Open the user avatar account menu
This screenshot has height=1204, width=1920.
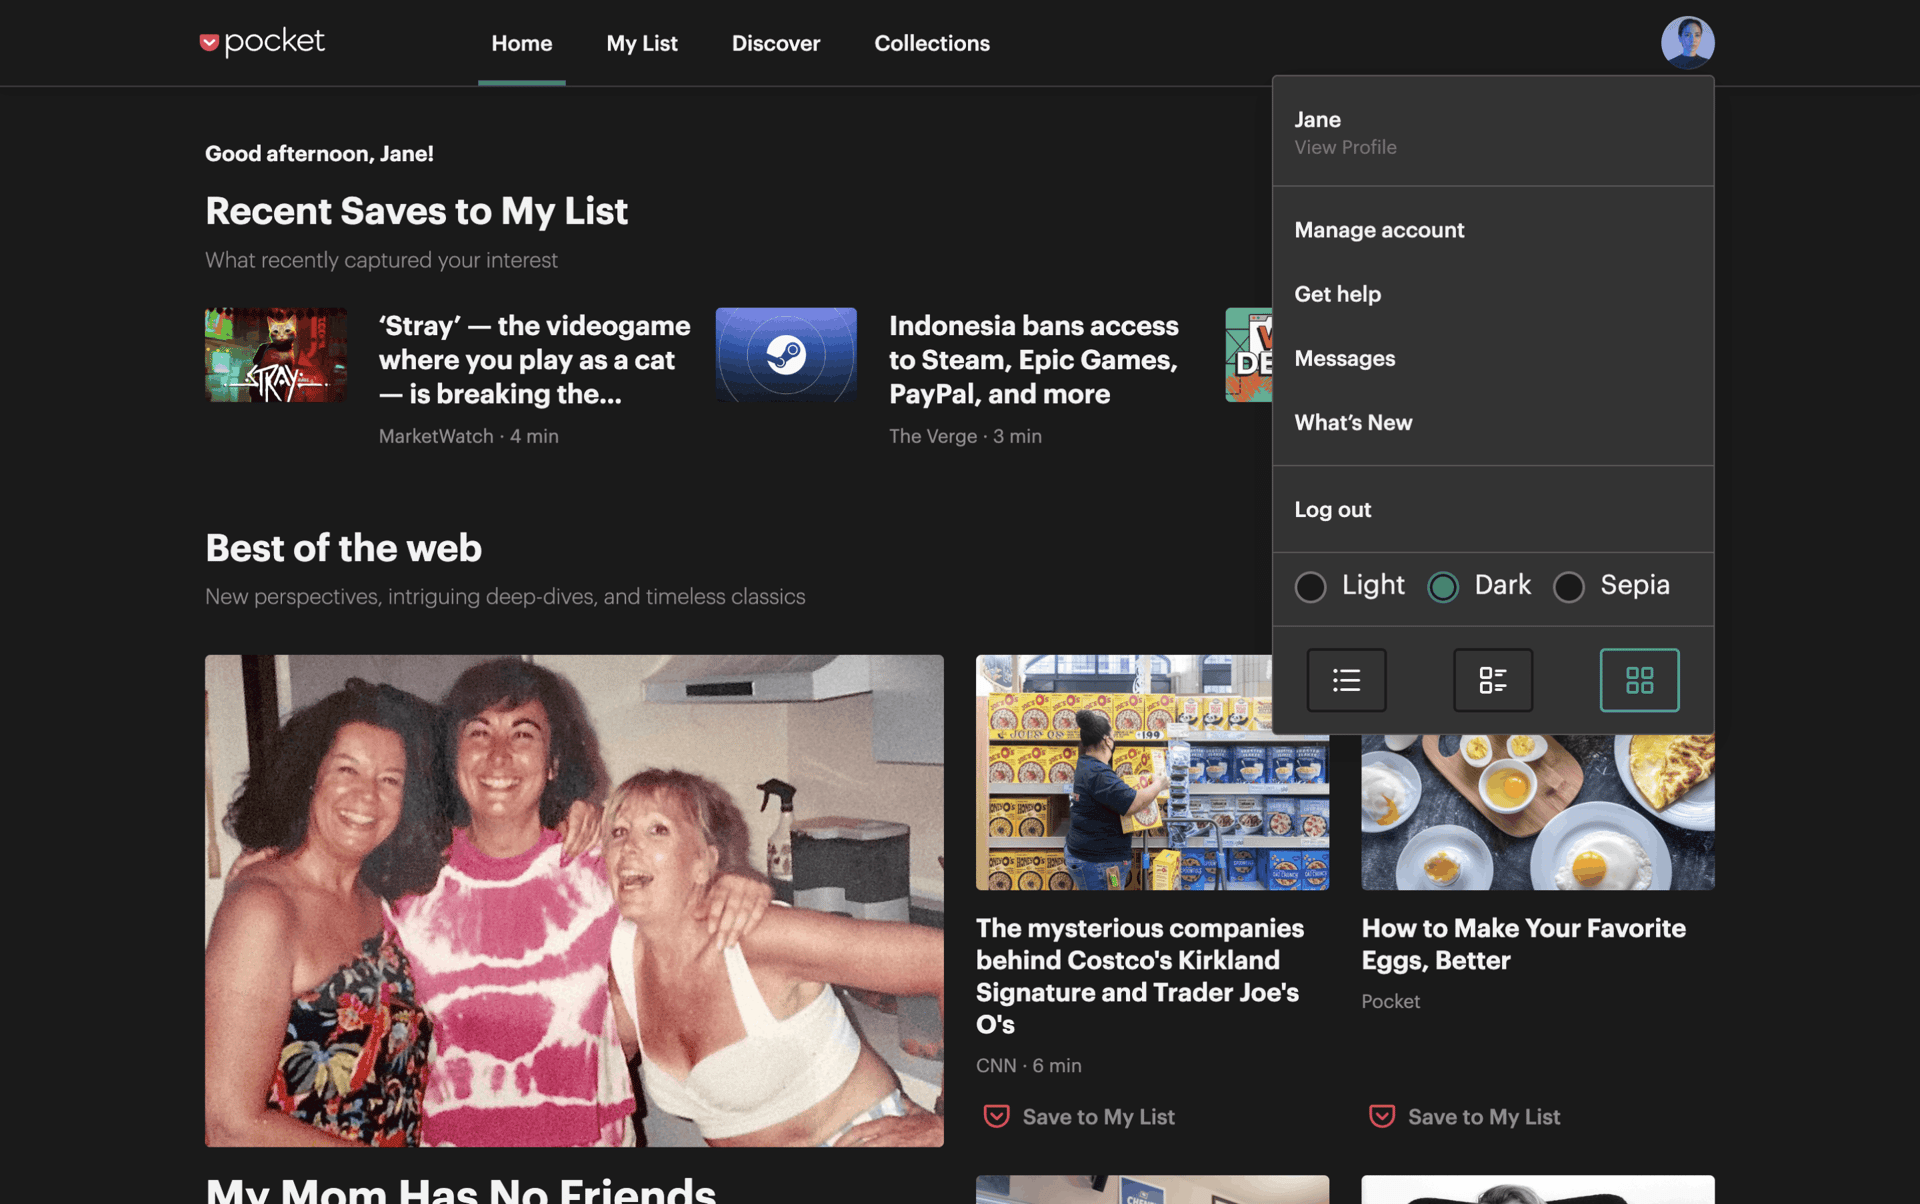pyautogui.click(x=1687, y=42)
